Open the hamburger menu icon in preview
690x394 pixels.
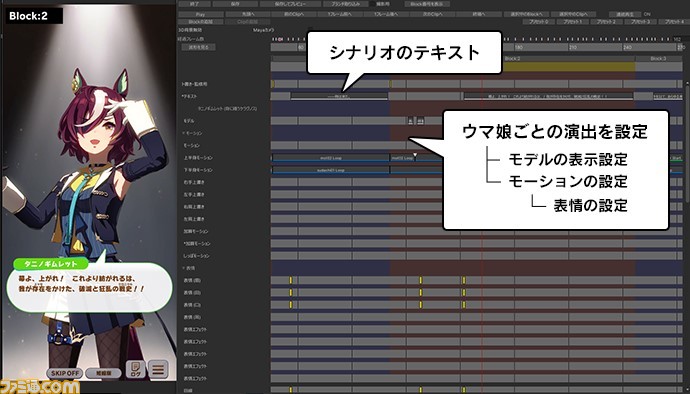click(x=158, y=369)
